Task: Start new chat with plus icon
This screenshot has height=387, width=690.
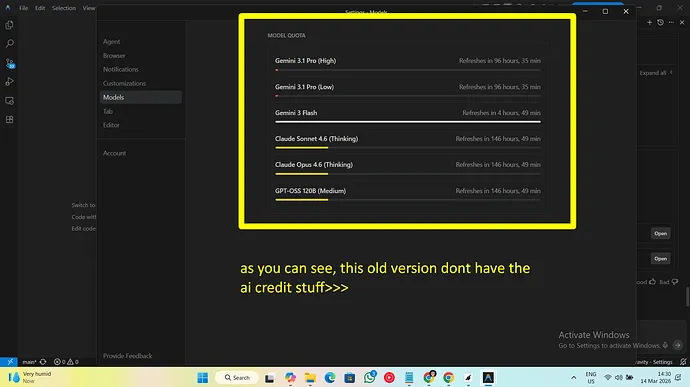Action: pyautogui.click(x=649, y=22)
